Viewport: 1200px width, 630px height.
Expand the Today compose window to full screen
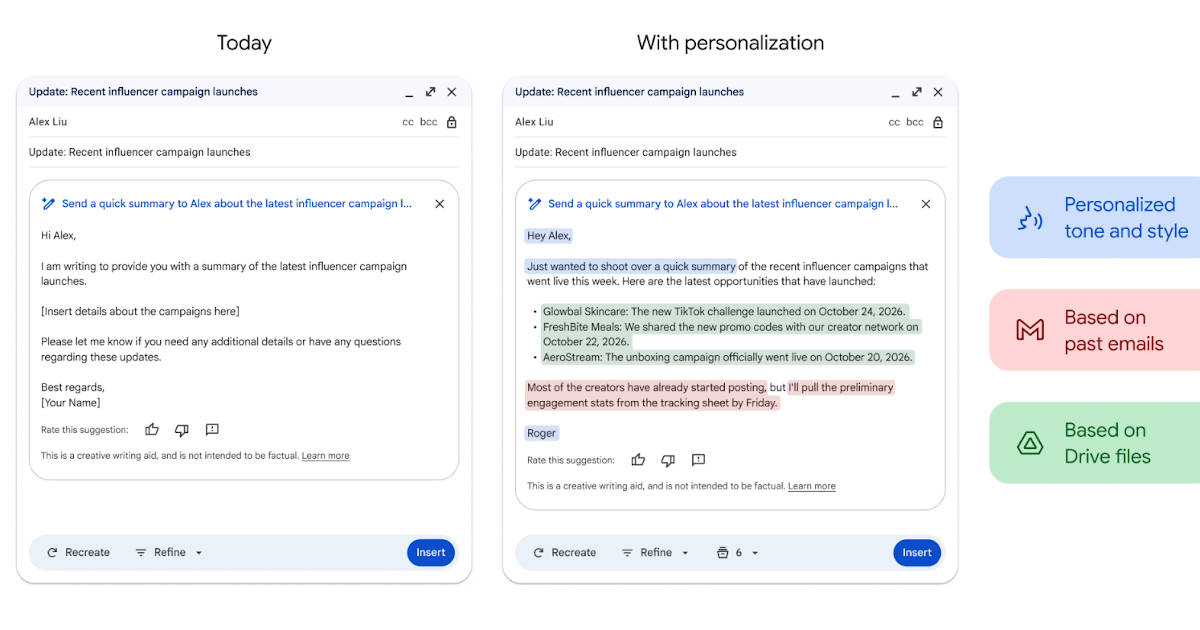pyautogui.click(x=430, y=92)
